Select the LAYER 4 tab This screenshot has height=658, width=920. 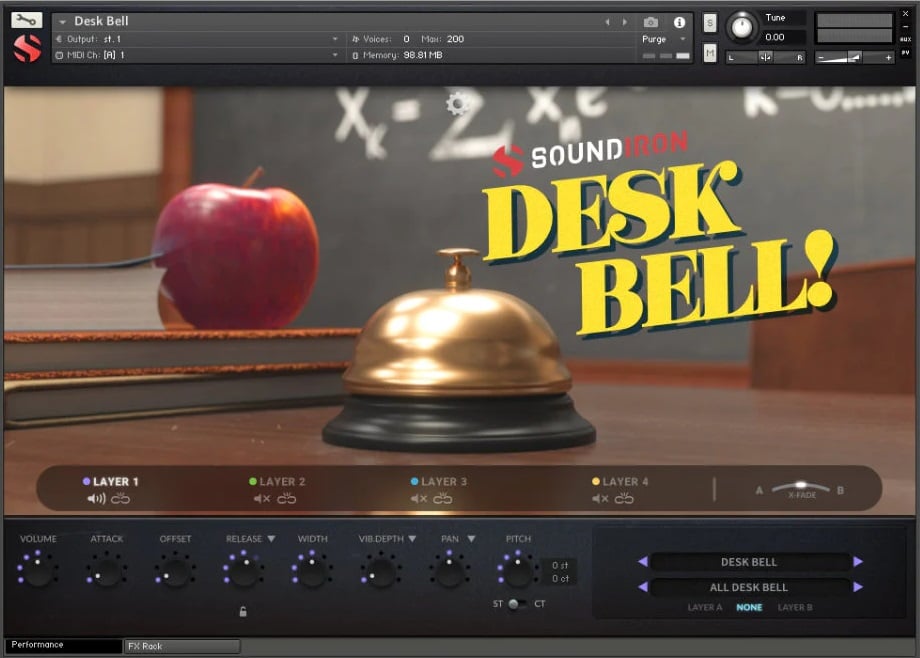tap(620, 482)
